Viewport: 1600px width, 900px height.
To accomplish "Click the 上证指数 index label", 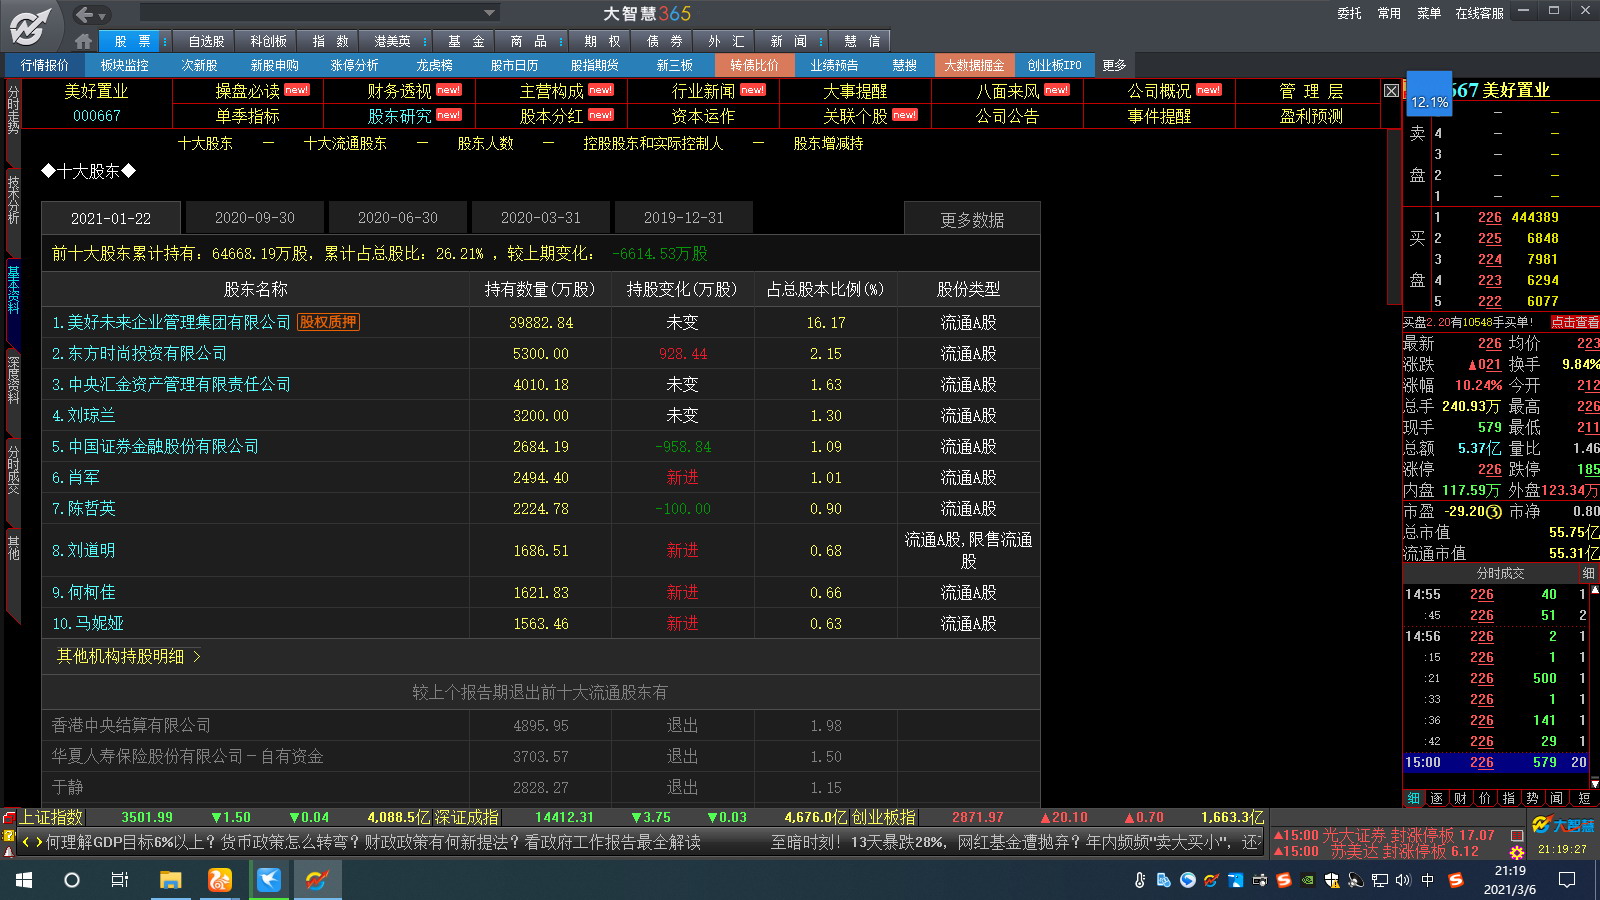I will pyautogui.click(x=52, y=817).
